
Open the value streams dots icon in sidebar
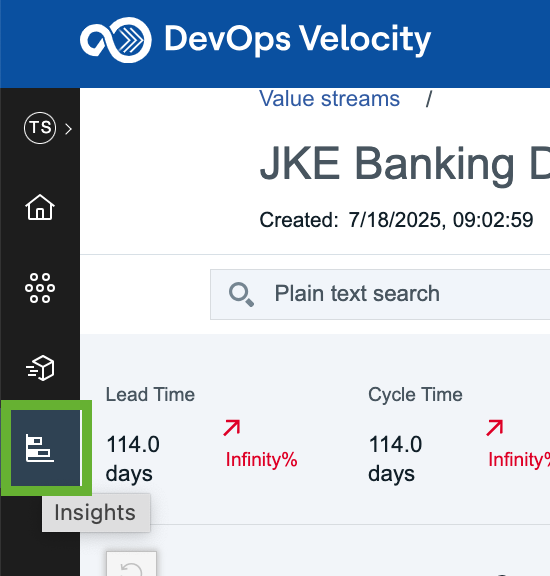point(40,288)
